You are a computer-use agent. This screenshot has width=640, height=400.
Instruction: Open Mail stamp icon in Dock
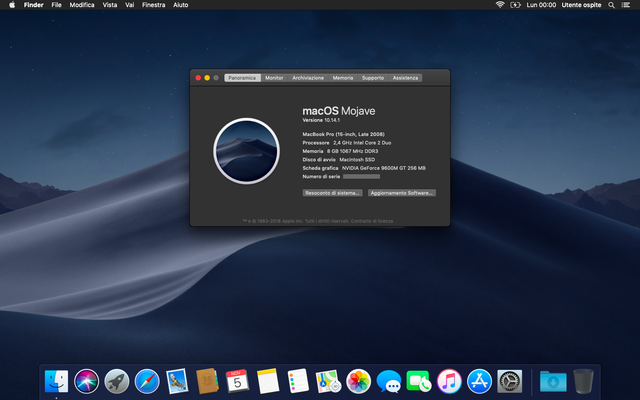tap(177, 381)
